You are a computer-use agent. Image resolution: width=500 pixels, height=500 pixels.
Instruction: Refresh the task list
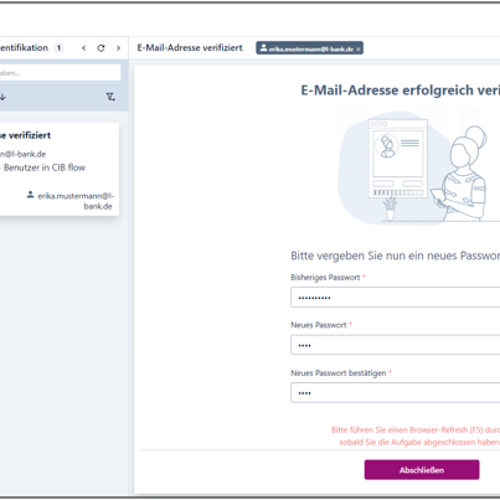click(x=101, y=48)
